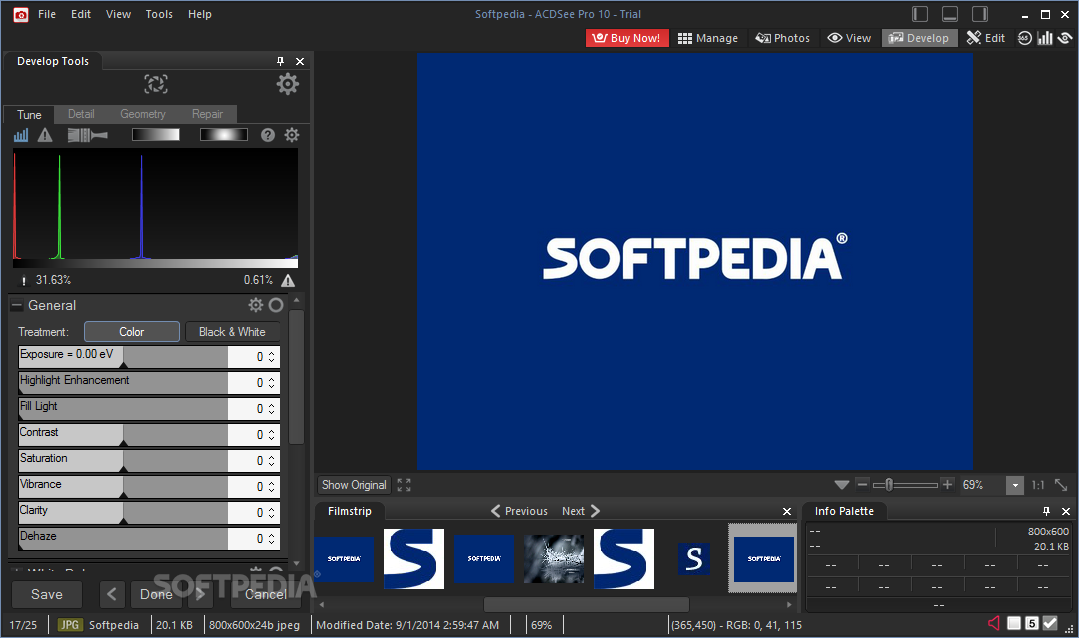Click Dehaze value stepper arrows
The width and height of the screenshot is (1079, 638).
point(271,538)
